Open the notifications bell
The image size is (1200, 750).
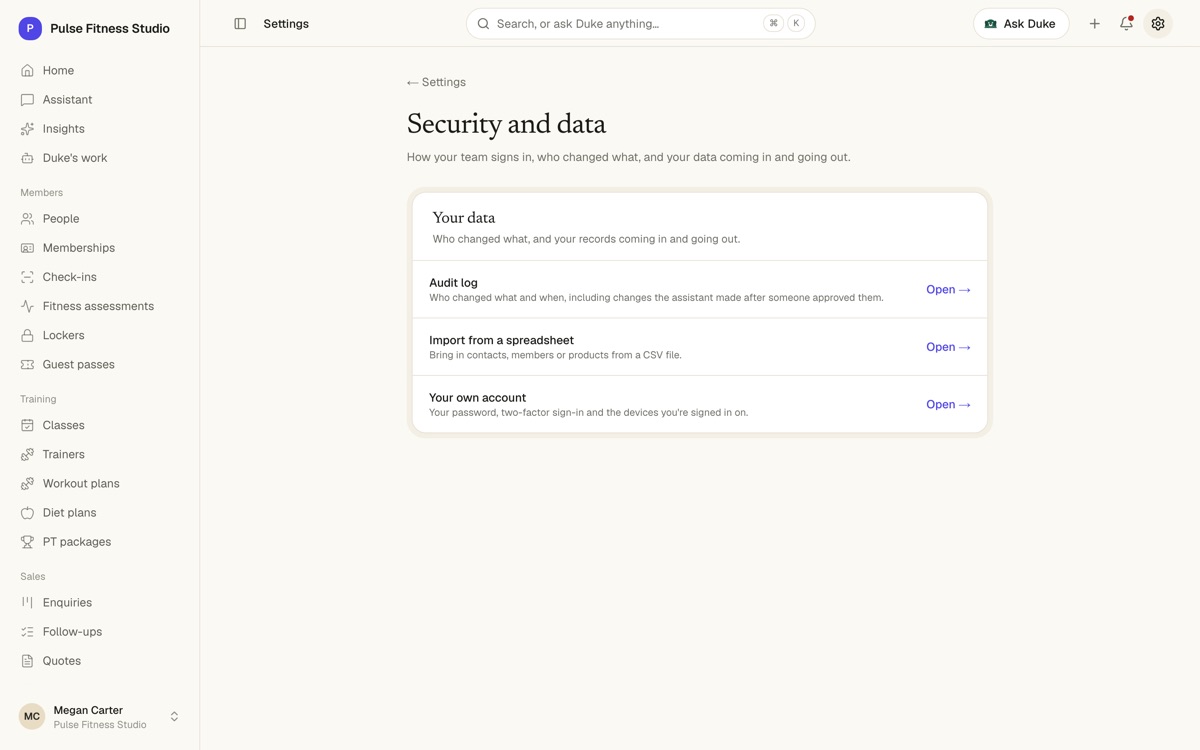[x=1126, y=24]
